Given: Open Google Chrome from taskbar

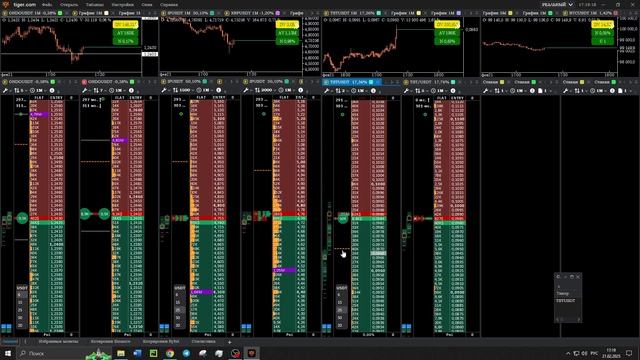Looking at the screenshot, I should [170, 353].
